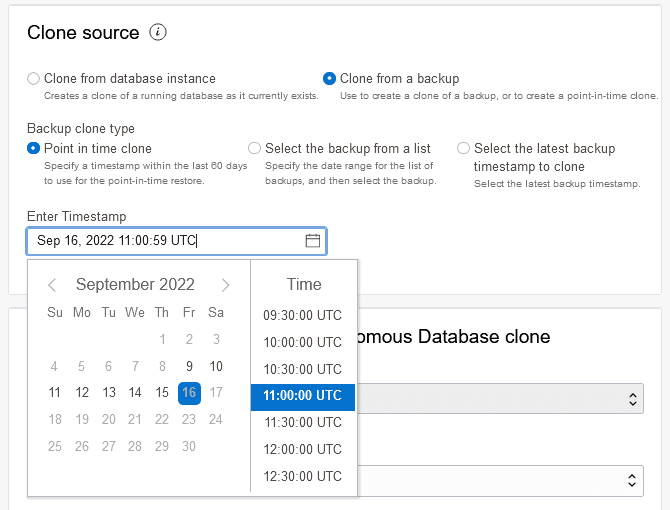
Task: Click the Time column heading
Action: pos(304,284)
